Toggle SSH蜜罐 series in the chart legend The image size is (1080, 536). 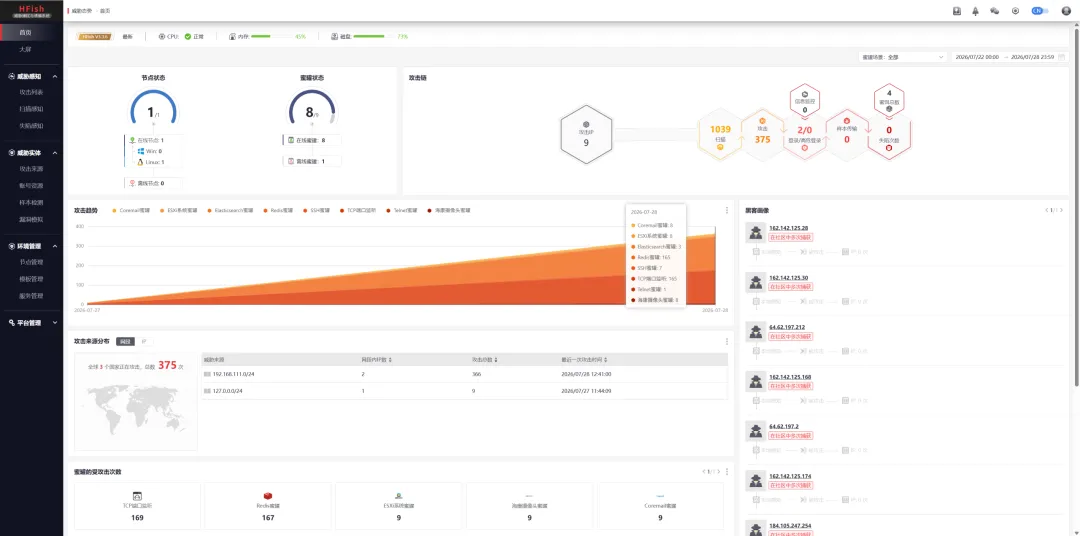coord(316,210)
